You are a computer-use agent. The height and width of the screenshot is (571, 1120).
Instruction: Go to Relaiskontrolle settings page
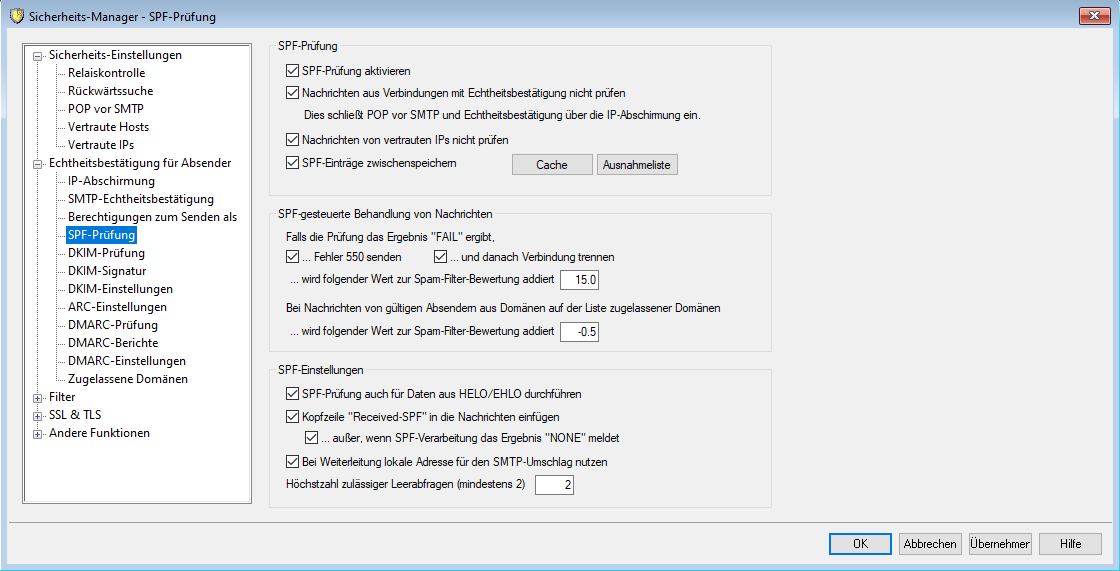106,73
